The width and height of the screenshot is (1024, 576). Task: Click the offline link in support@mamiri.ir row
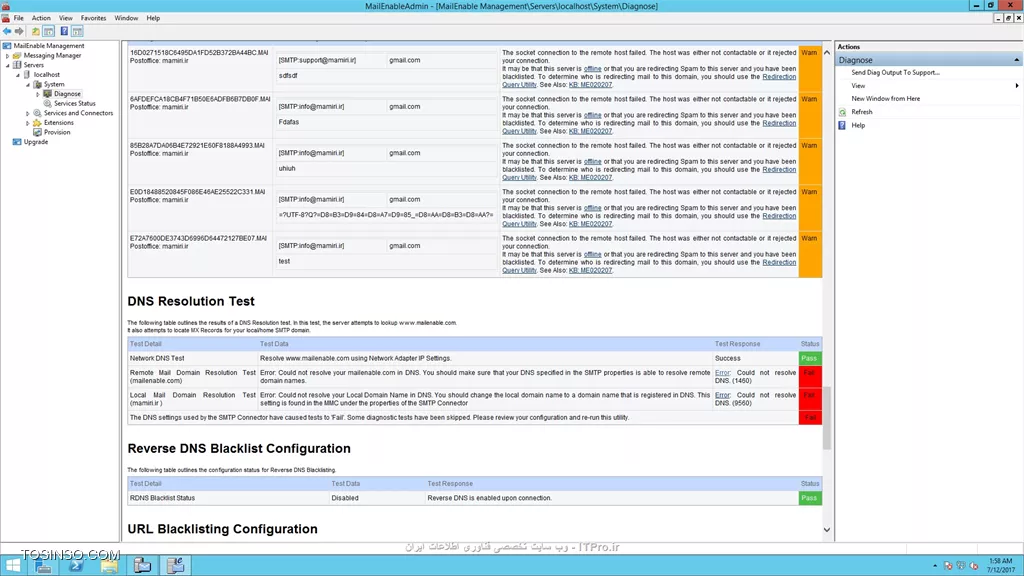tap(592, 69)
